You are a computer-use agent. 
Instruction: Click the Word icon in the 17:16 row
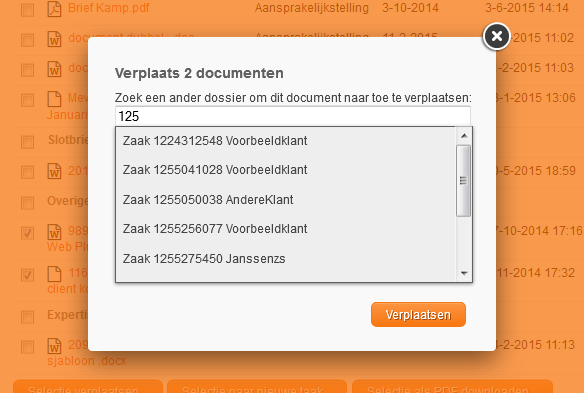click(x=54, y=232)
